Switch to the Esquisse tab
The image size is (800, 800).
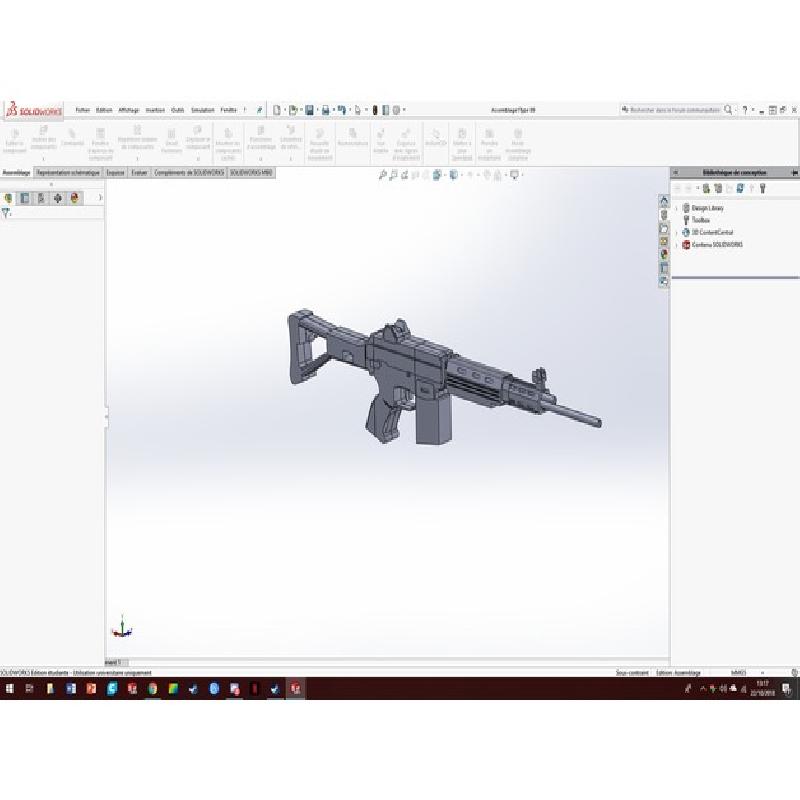pos(116,173)
